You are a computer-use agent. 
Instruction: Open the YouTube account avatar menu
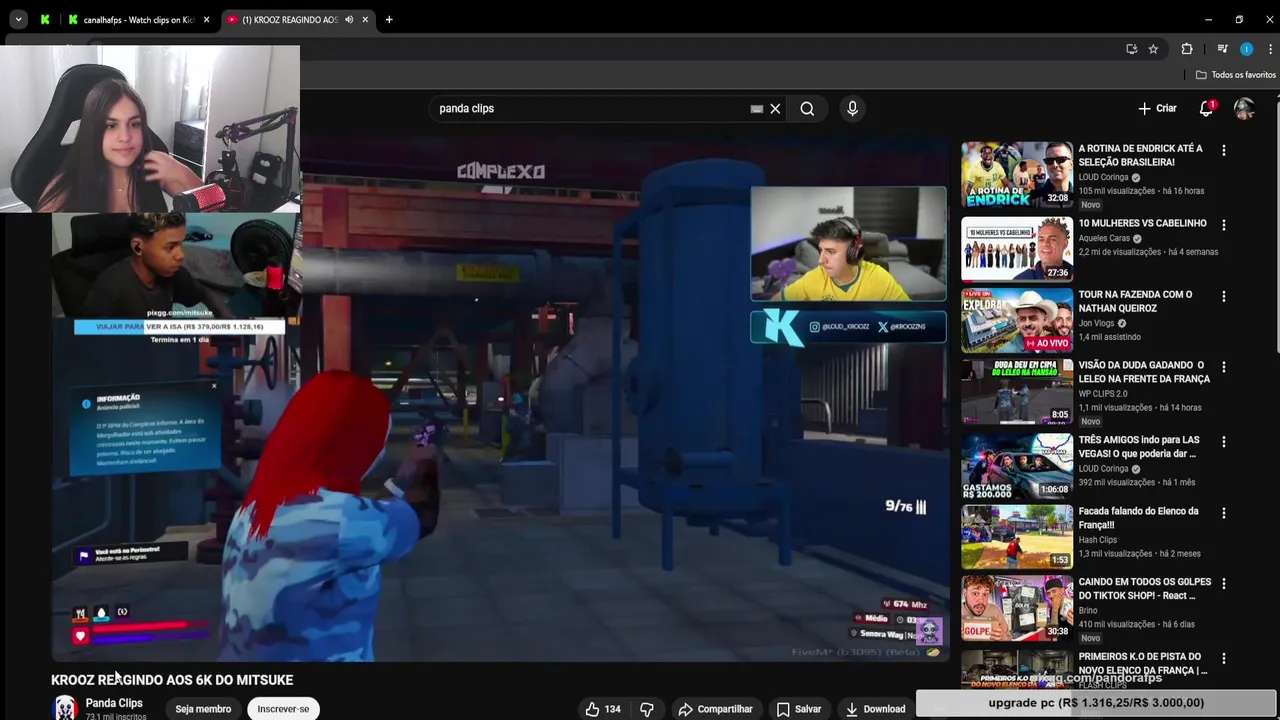pyautogui.click(x=1244, y=108)
